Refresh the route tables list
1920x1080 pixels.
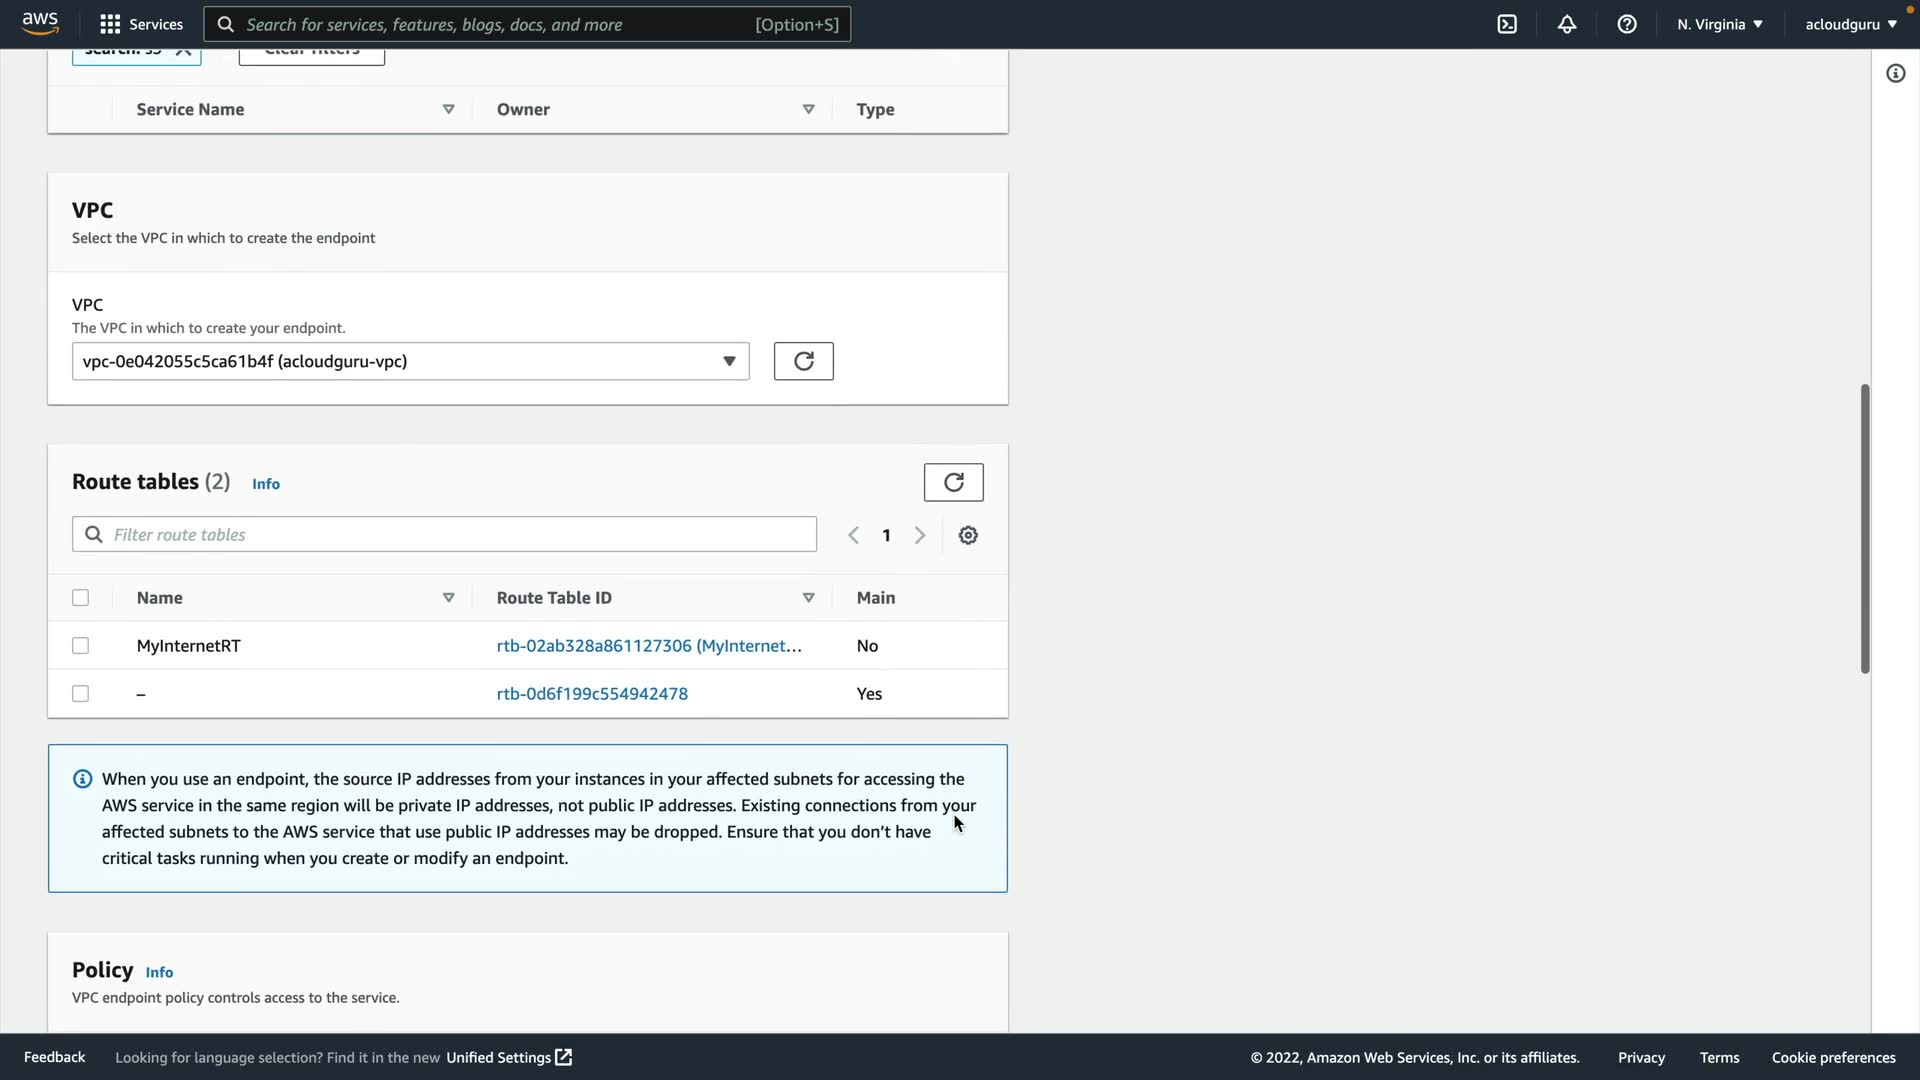point(953,482)
